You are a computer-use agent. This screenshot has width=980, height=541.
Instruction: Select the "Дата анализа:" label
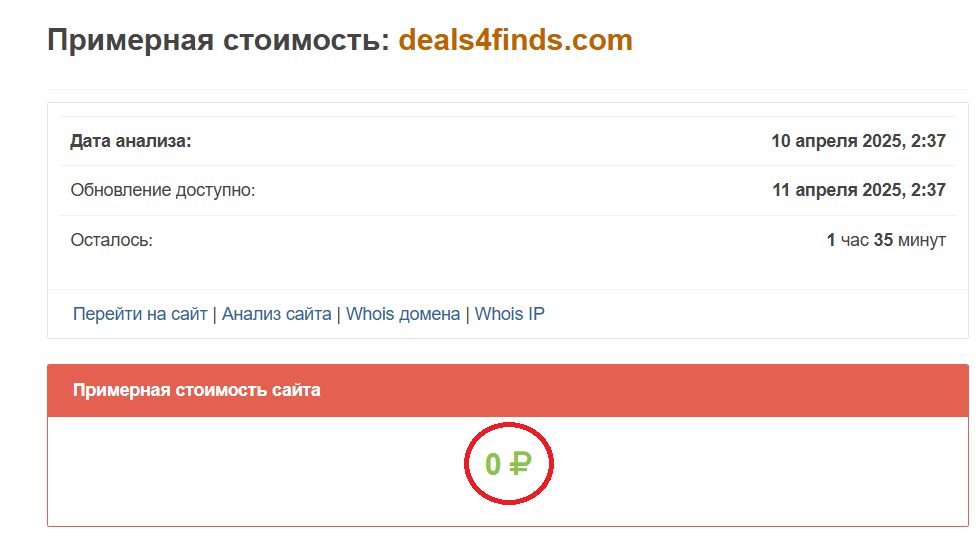tap(130, 141)
